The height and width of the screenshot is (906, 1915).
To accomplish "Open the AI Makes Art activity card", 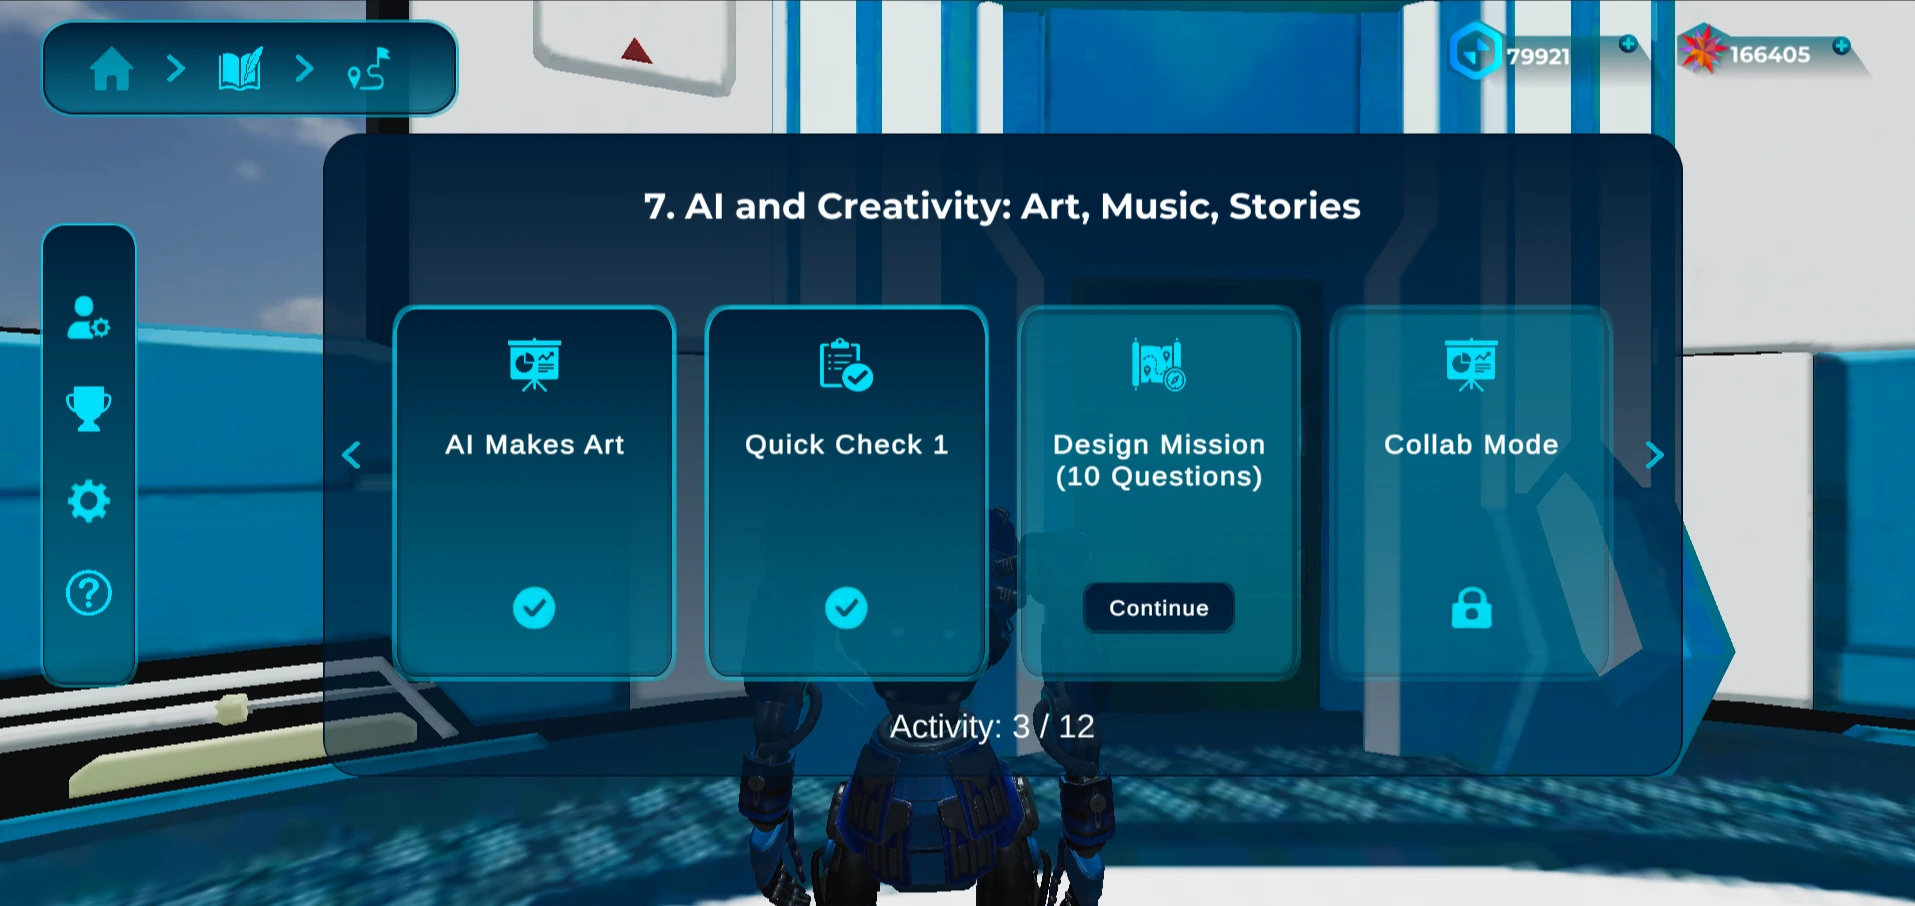I will (x=534, y=493).
